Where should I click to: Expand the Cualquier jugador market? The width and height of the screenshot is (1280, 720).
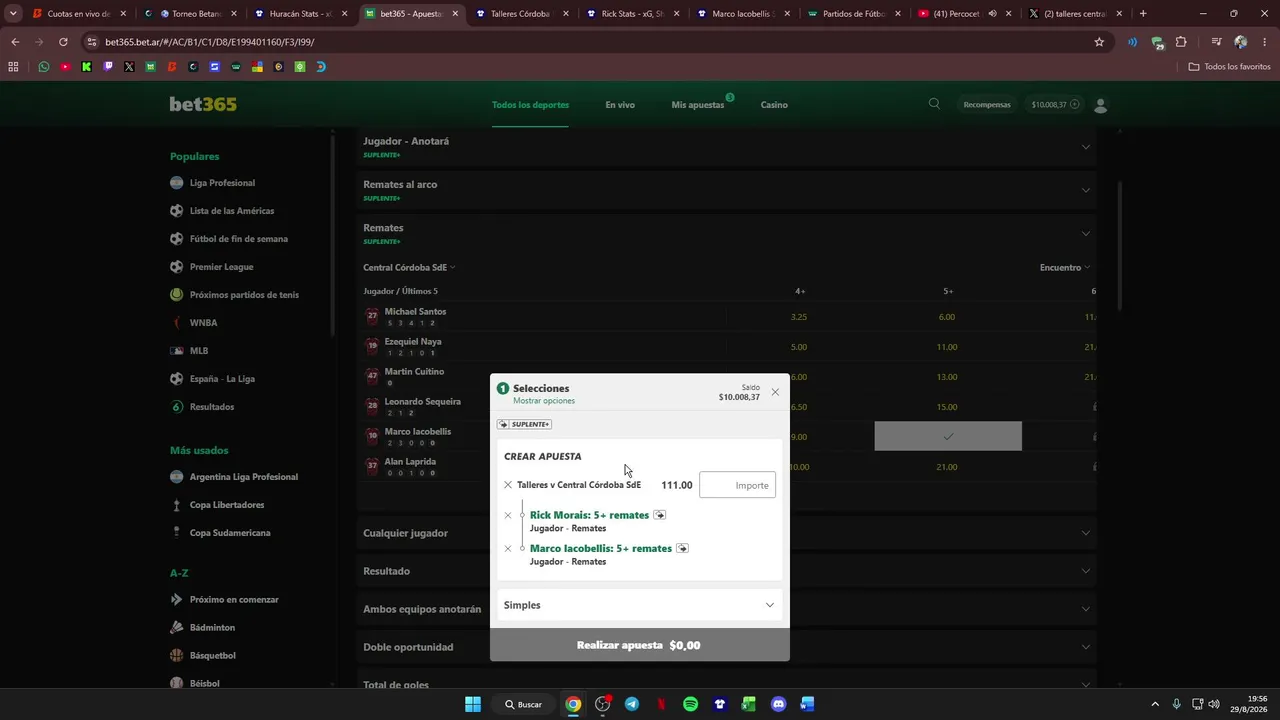(726, 533)
